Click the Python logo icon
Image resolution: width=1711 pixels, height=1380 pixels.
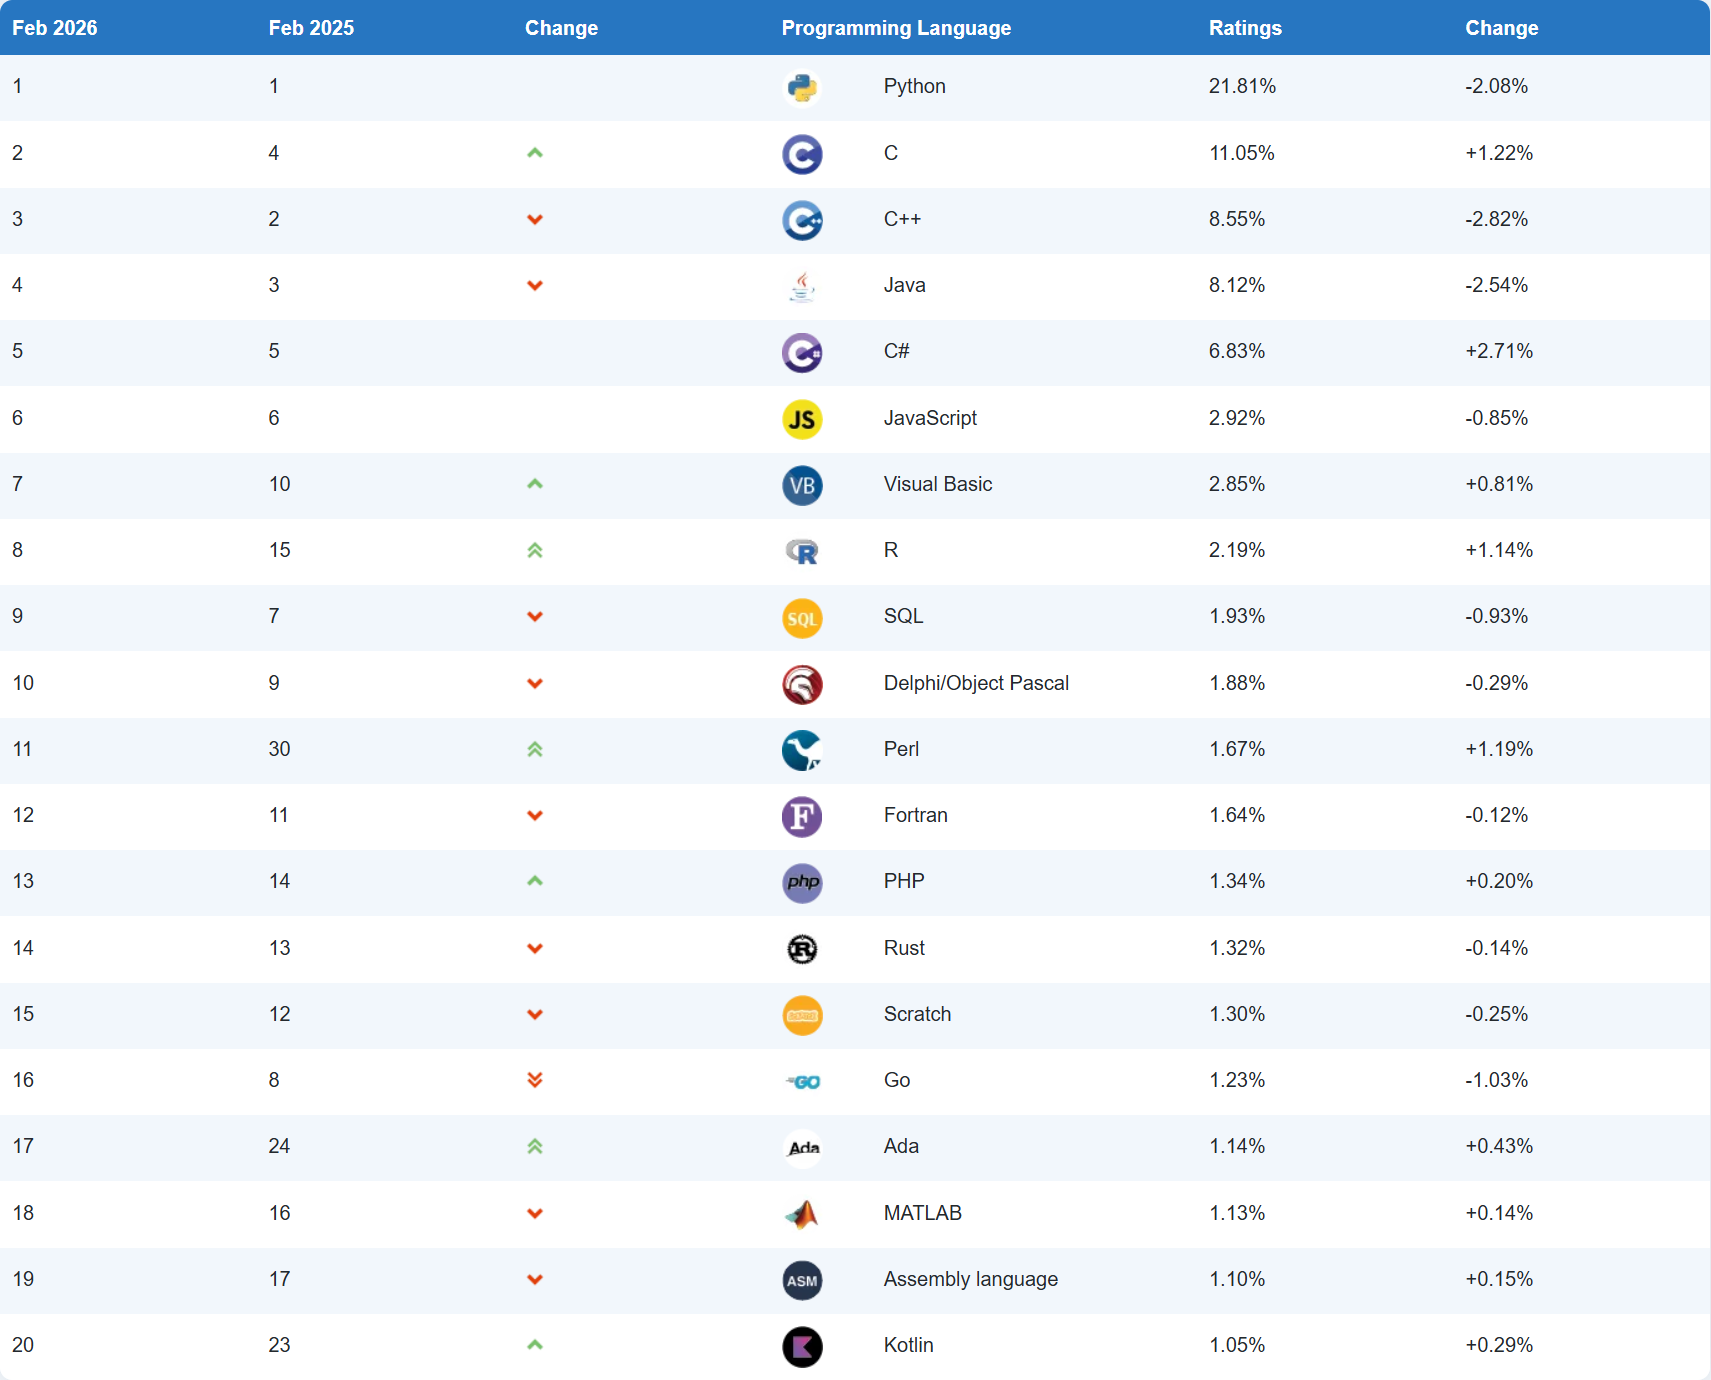802,88
